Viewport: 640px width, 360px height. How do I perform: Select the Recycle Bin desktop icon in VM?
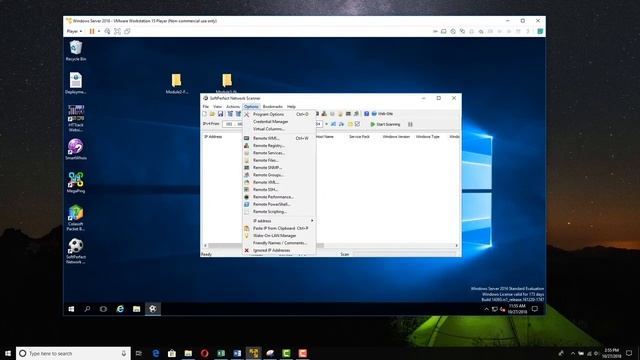(76, 51)
